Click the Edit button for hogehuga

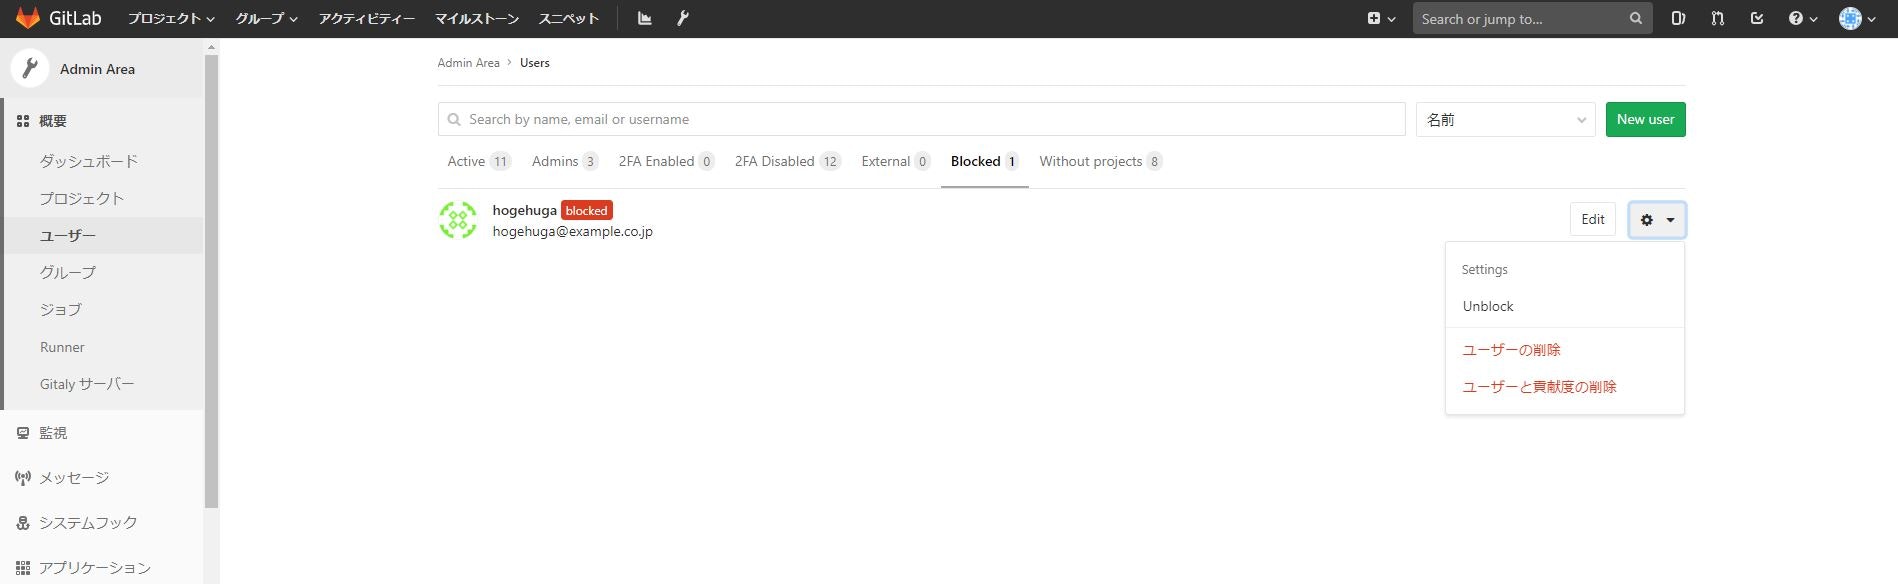(1592, 220)
